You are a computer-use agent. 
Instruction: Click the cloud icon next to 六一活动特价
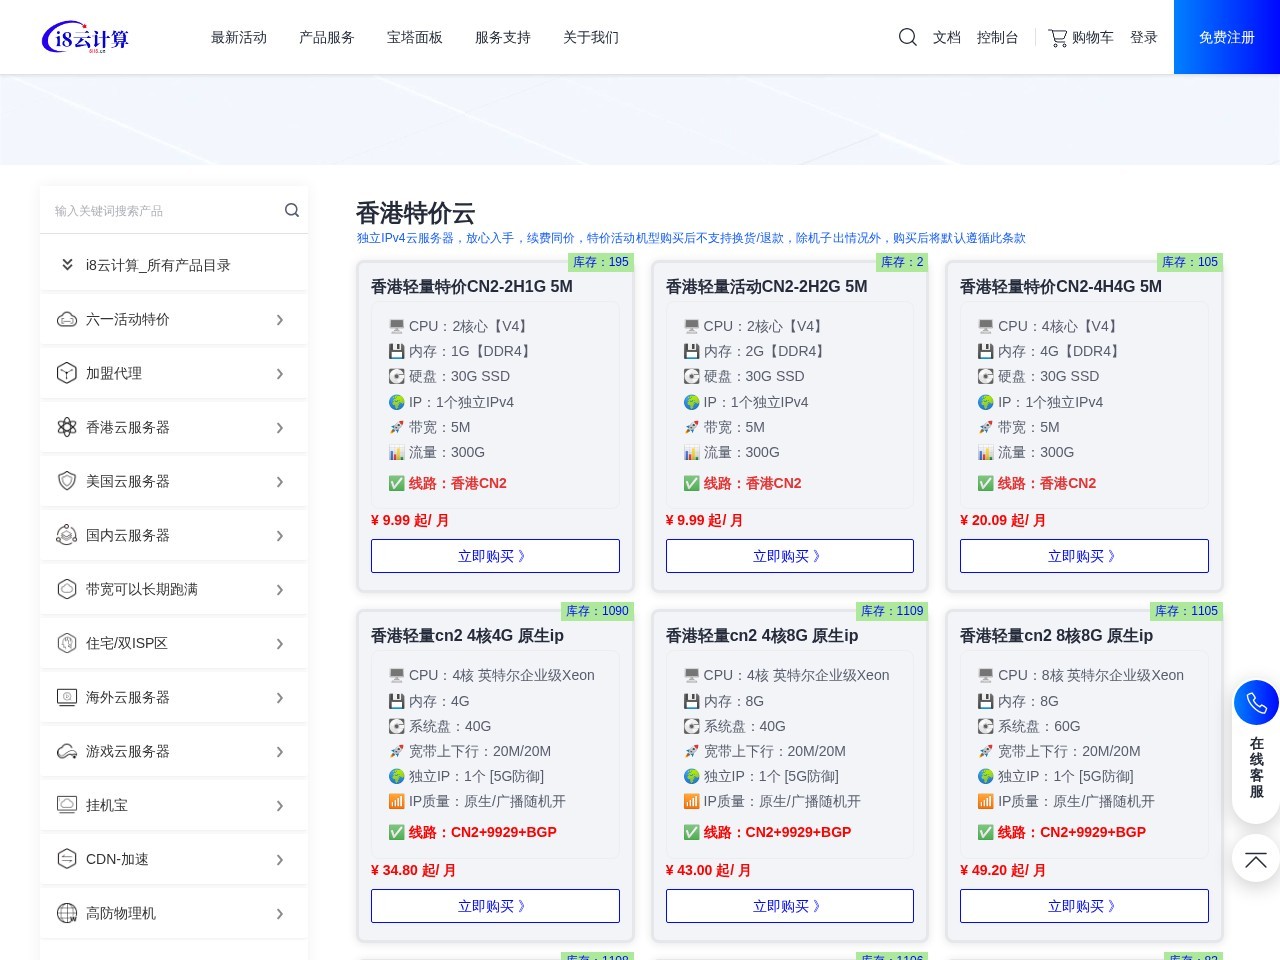(67, 319)
